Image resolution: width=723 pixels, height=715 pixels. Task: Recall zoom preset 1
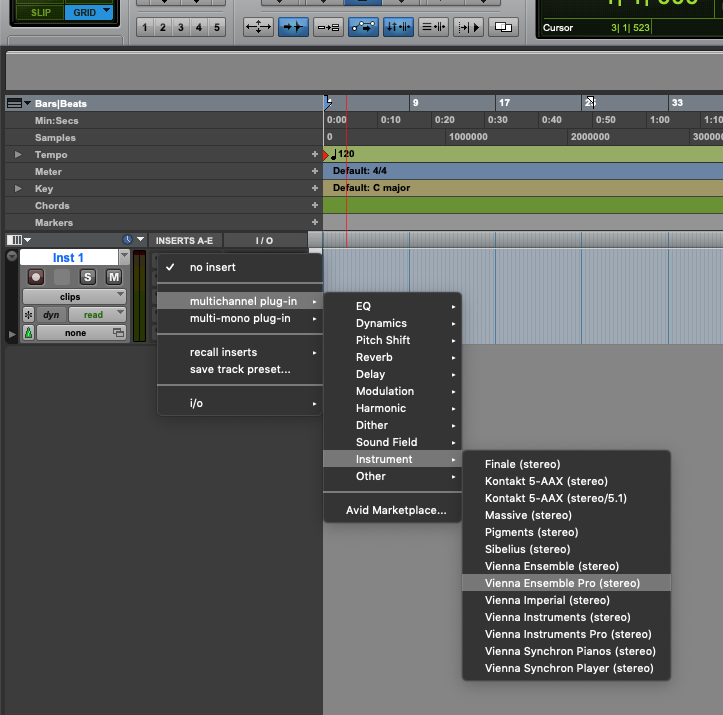[x=145, y=27]
